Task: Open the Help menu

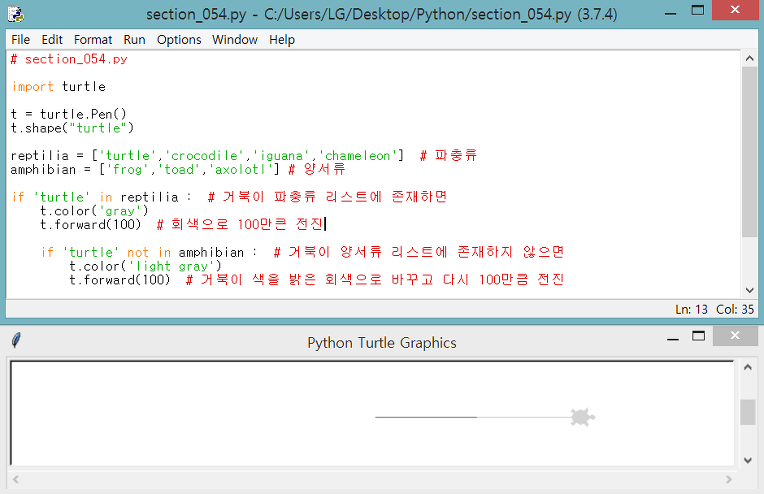Action: (x=282, y=39)
